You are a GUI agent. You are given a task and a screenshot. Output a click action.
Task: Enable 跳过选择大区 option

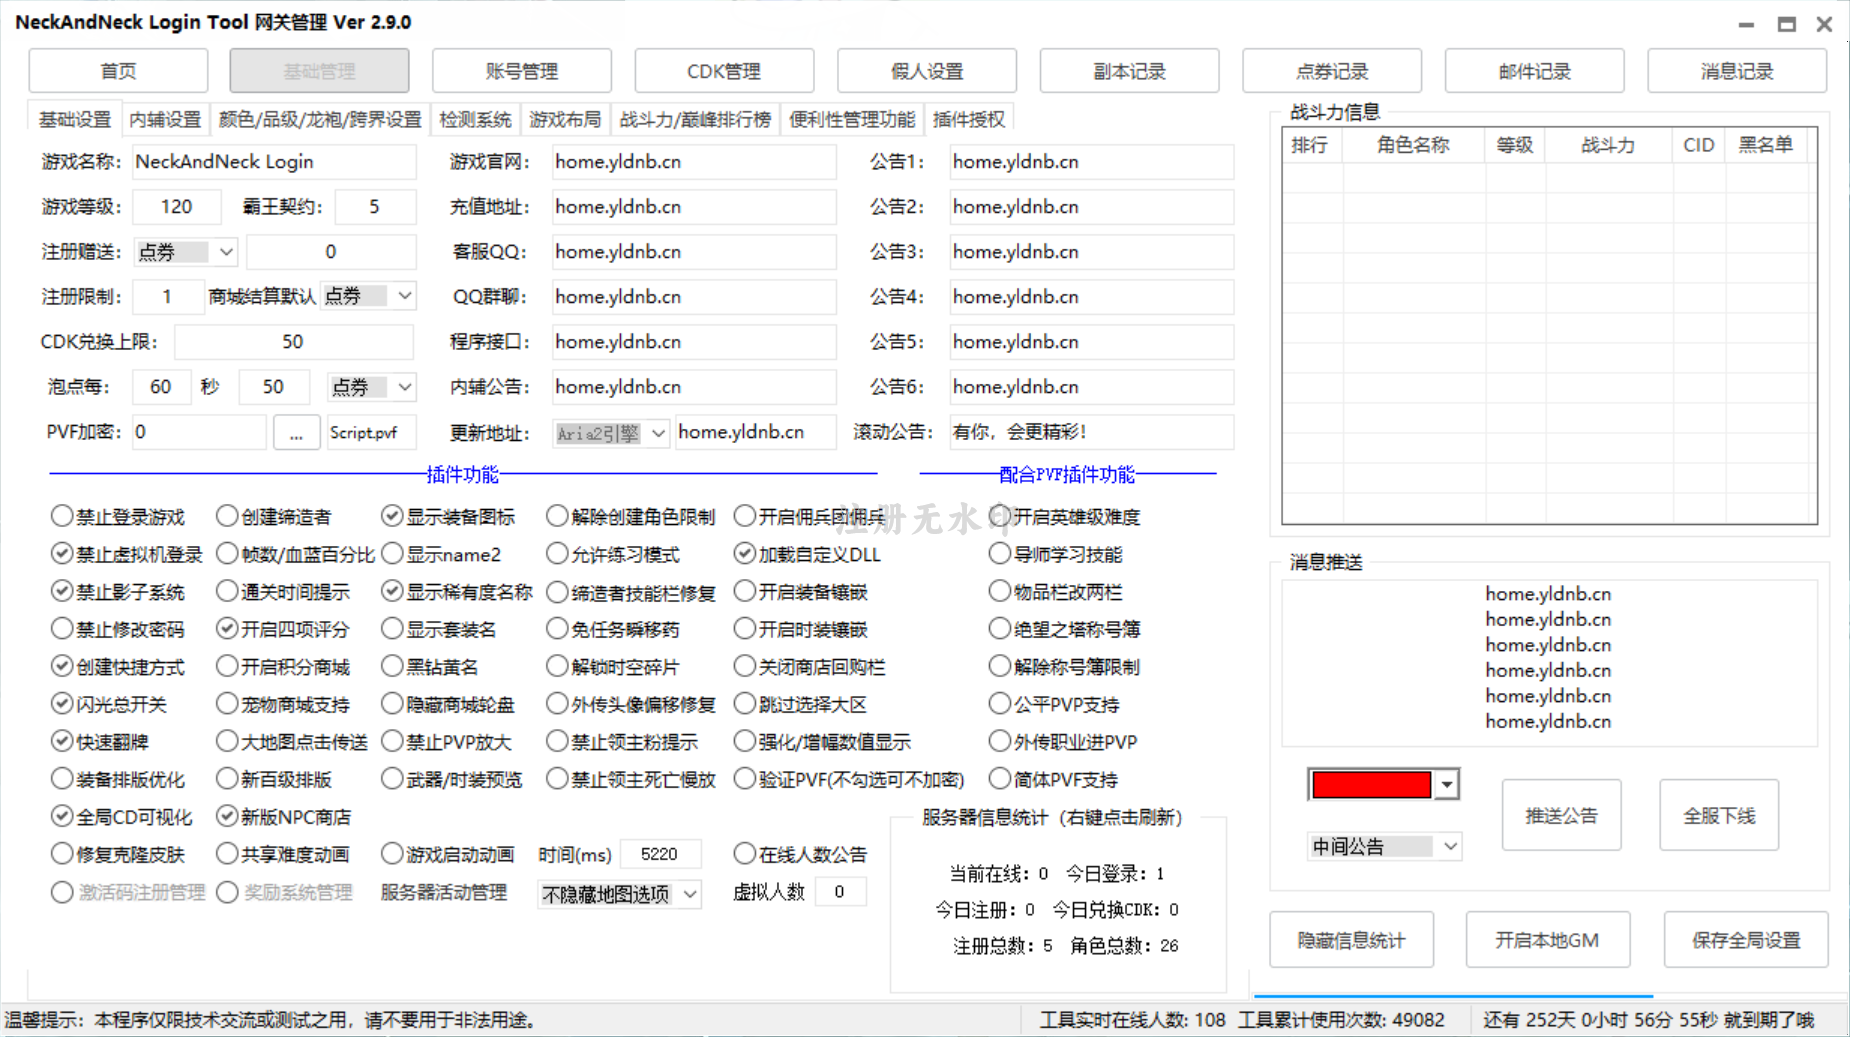(800, 704)
